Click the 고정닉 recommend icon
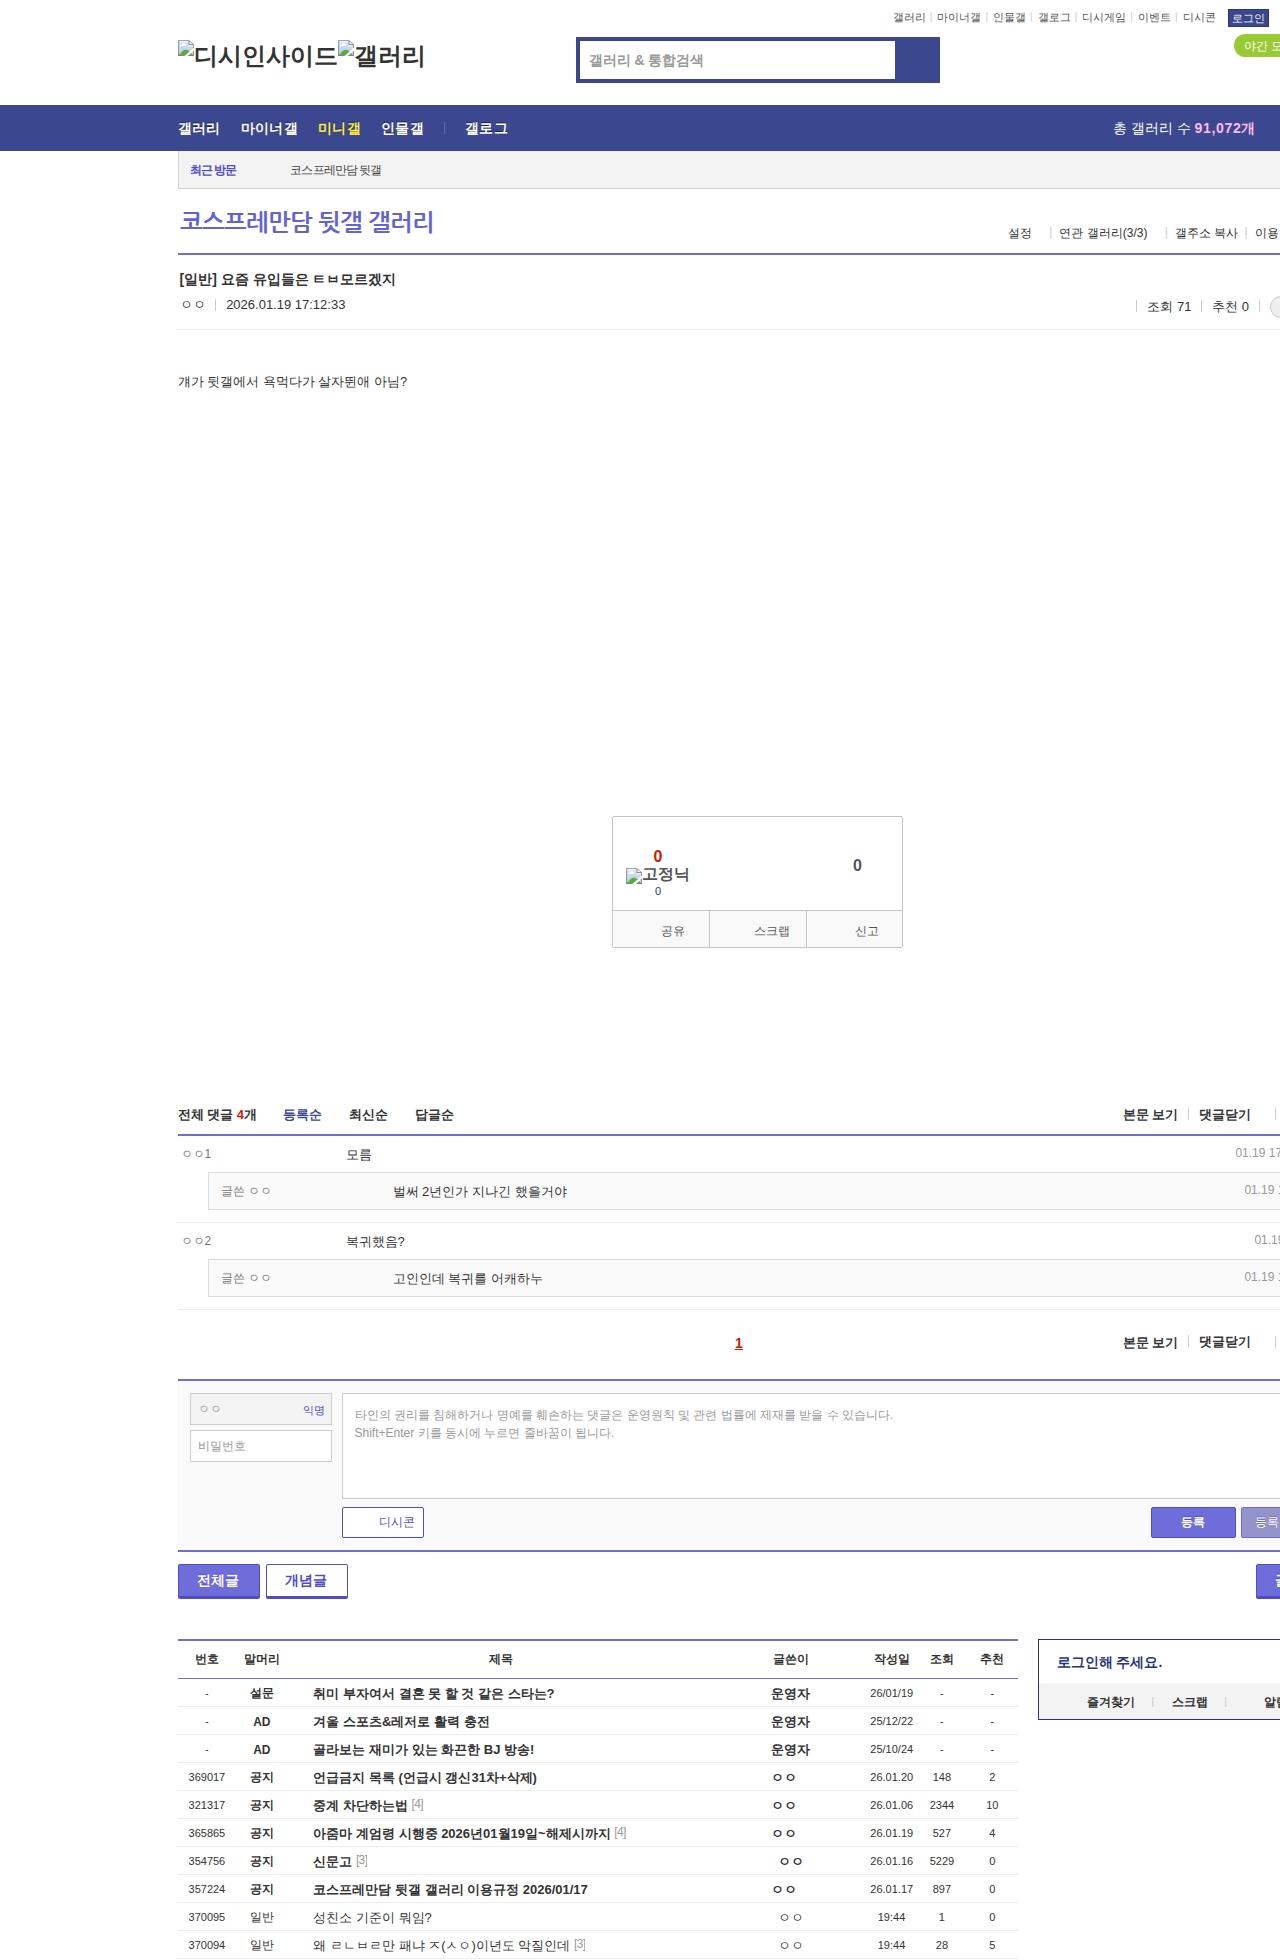Screen dimensions: 1280x1960 [657, 875]
